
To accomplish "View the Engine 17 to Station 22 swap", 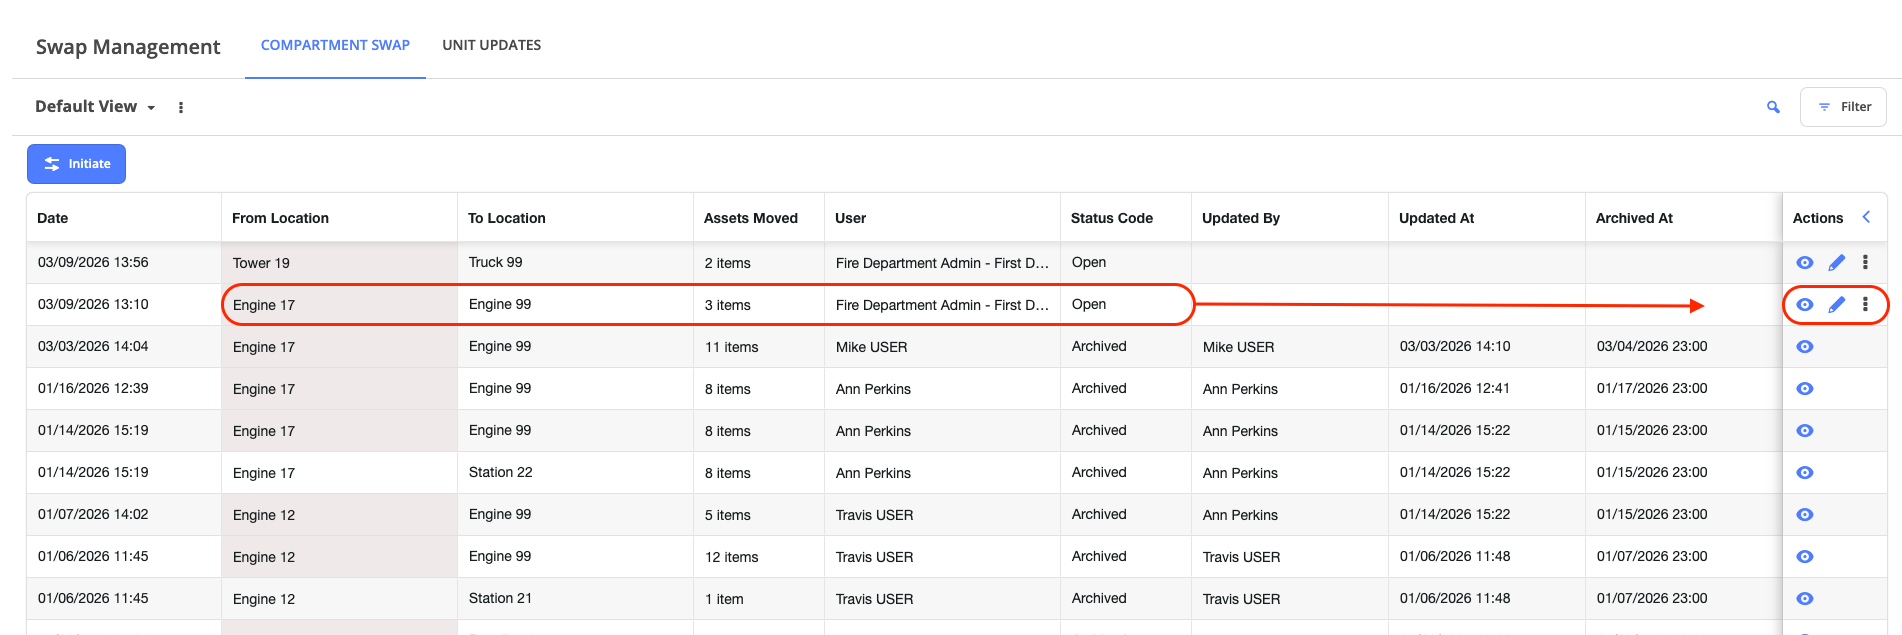I will [x=1805, y=473].
